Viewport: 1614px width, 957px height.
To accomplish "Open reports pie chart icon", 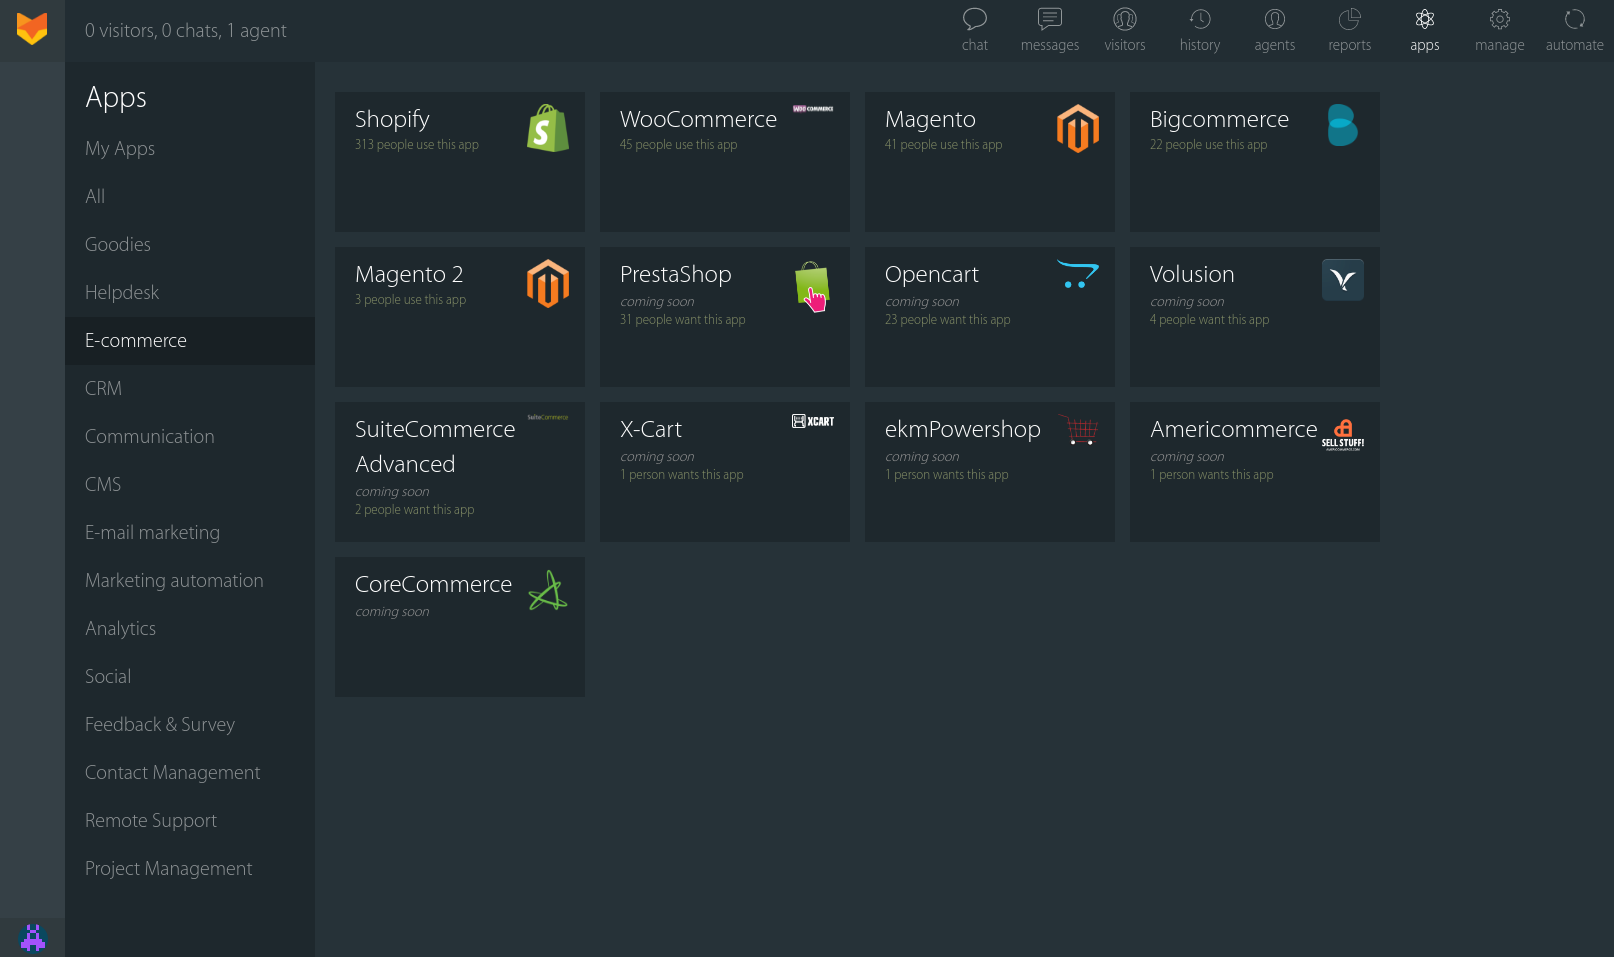I will pyautogui.click(x=1349, y=20).
